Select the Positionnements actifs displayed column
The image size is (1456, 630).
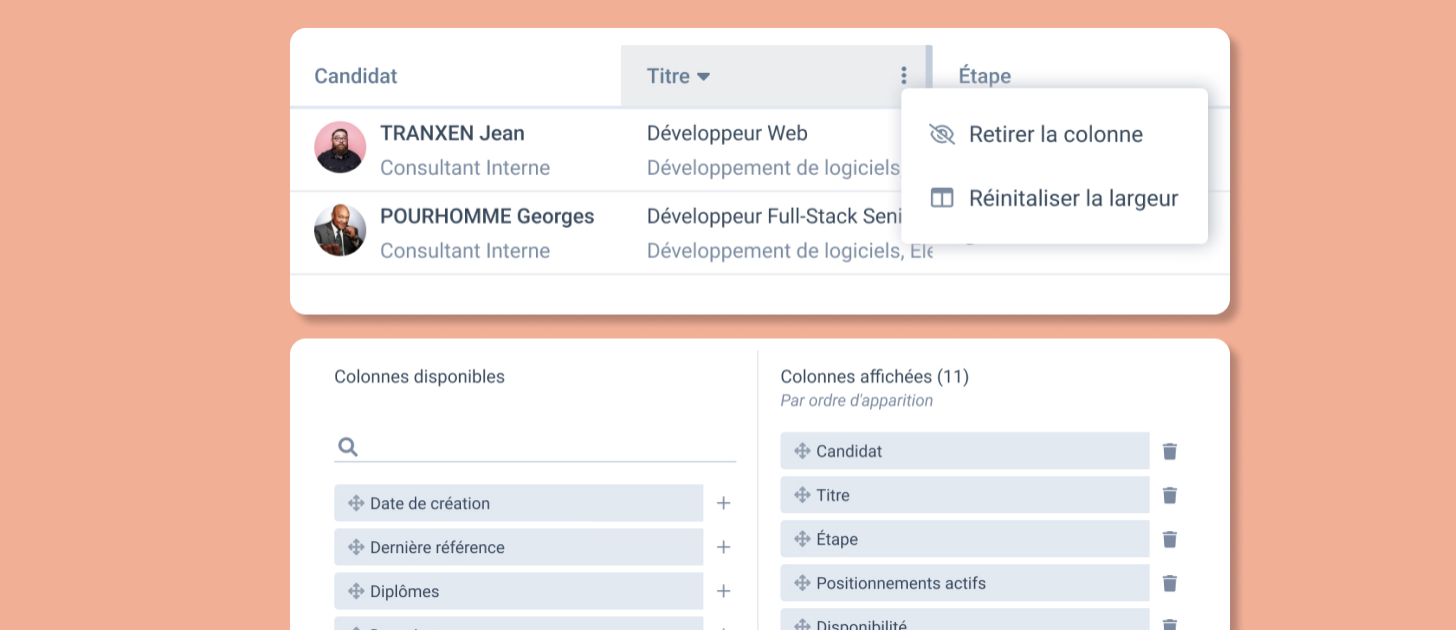[x=965, y=583]
